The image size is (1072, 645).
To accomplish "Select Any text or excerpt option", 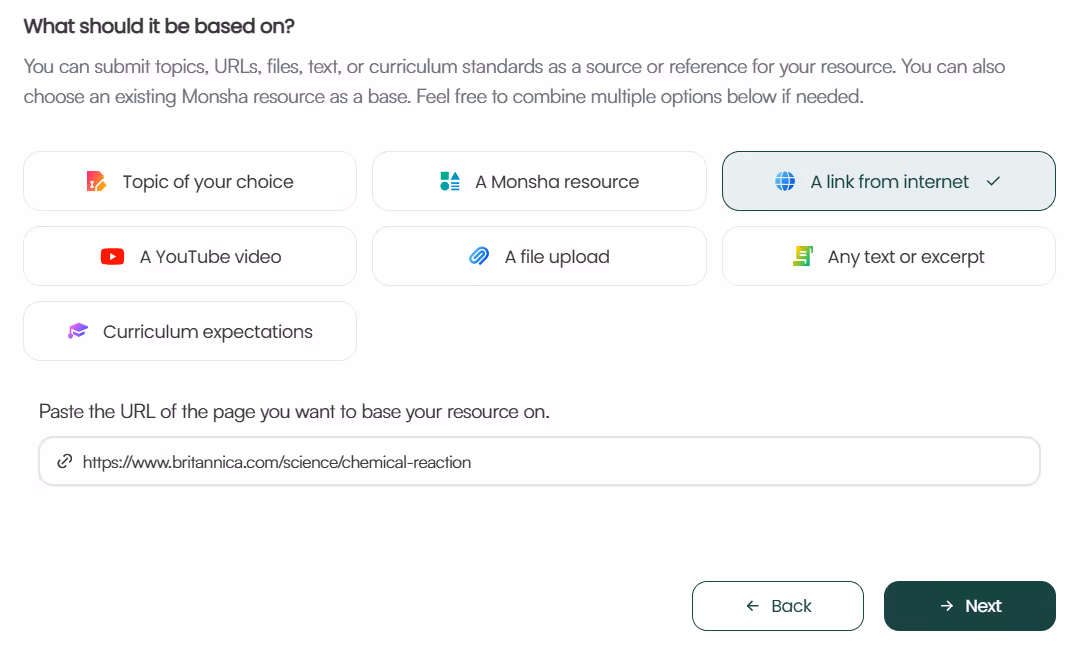I will point(888,256).
